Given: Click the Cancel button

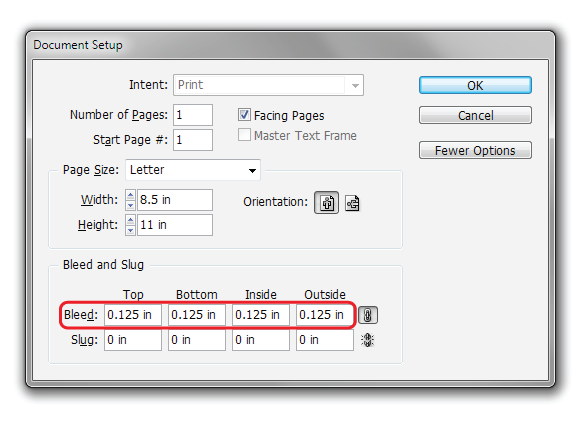Looking at the screenshot, I should (x=475, y=115).
